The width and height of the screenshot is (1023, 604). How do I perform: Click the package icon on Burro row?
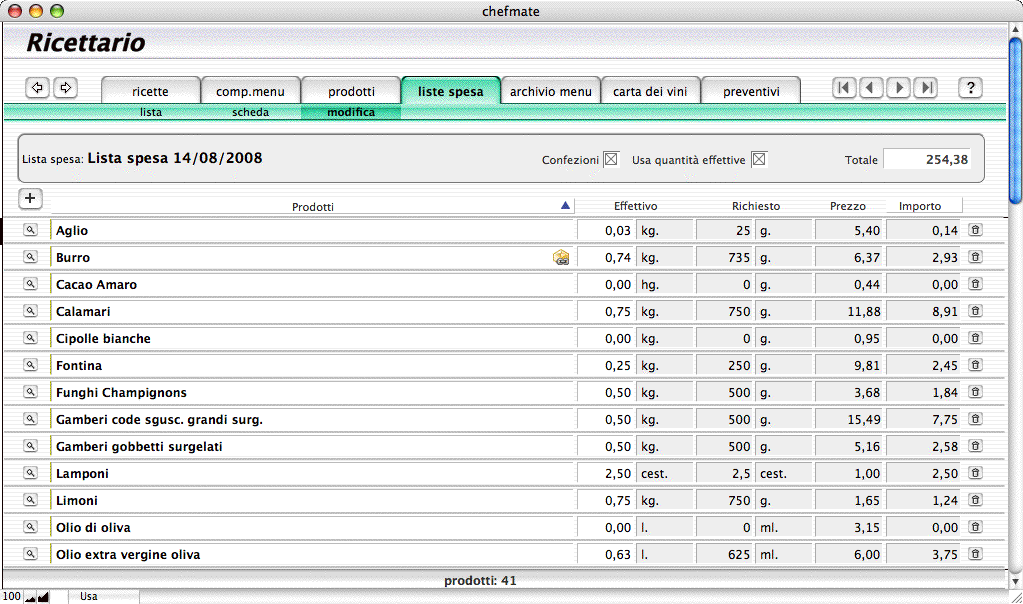point(561,258)
